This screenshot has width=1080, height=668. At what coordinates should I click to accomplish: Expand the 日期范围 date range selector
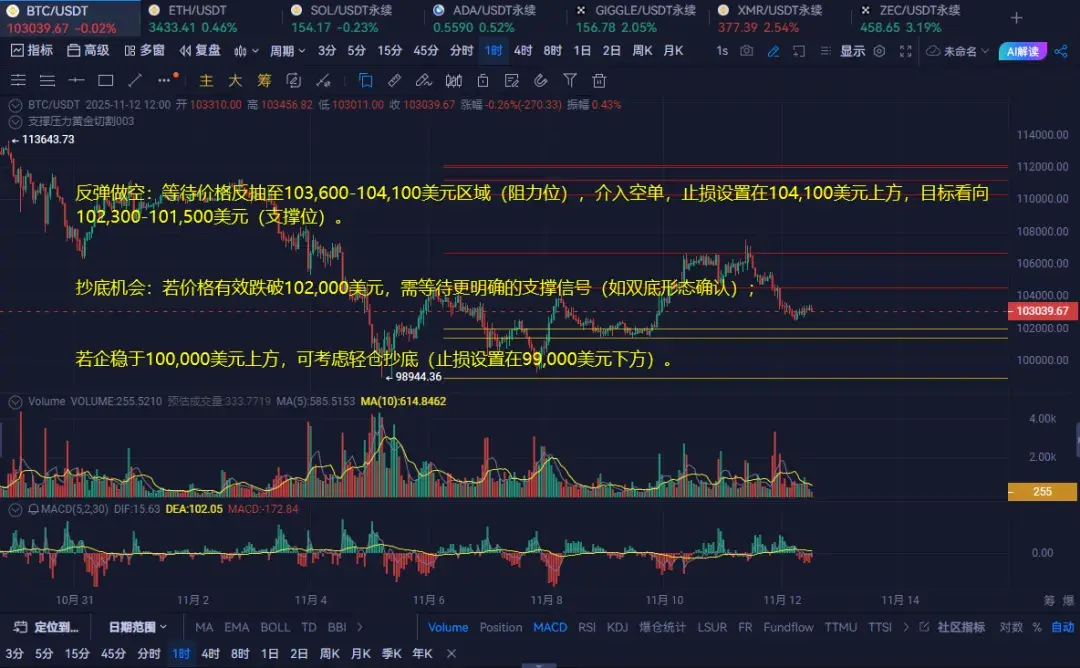[x=140, y=628]
